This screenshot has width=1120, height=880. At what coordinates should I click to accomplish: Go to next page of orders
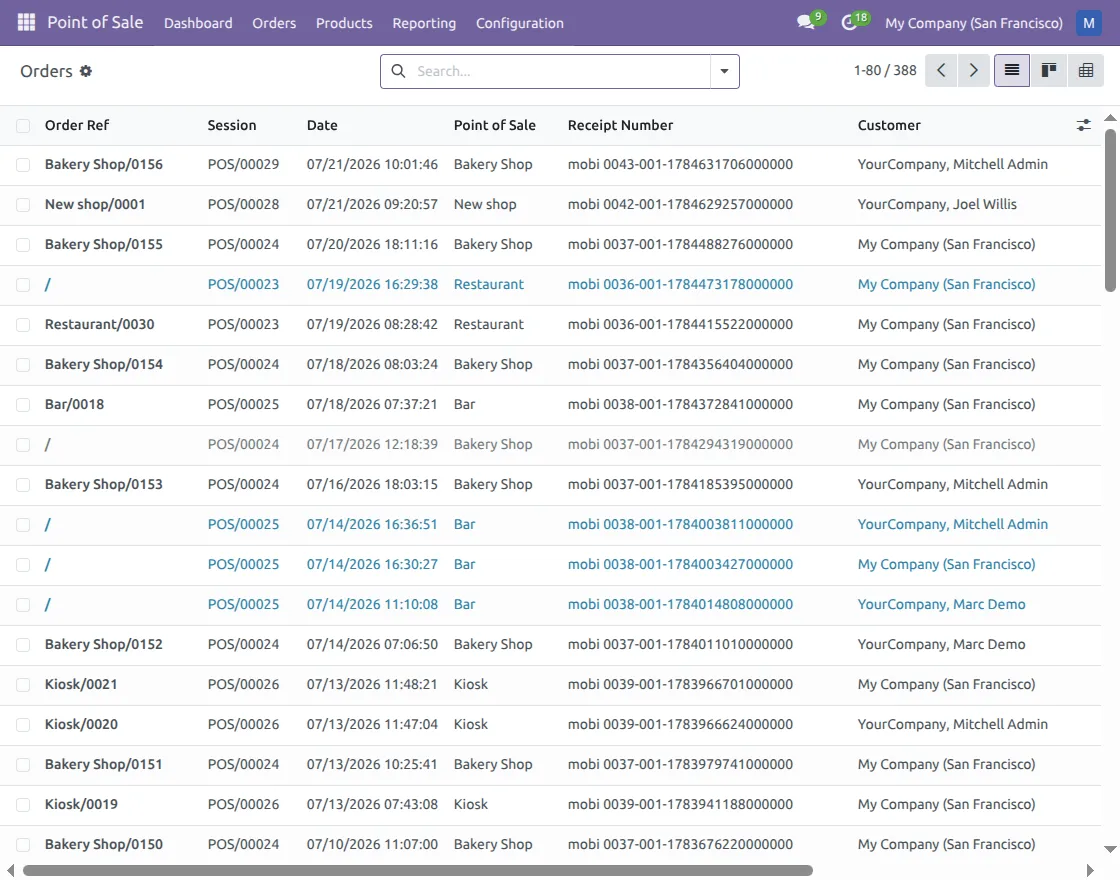click(974, 70)
